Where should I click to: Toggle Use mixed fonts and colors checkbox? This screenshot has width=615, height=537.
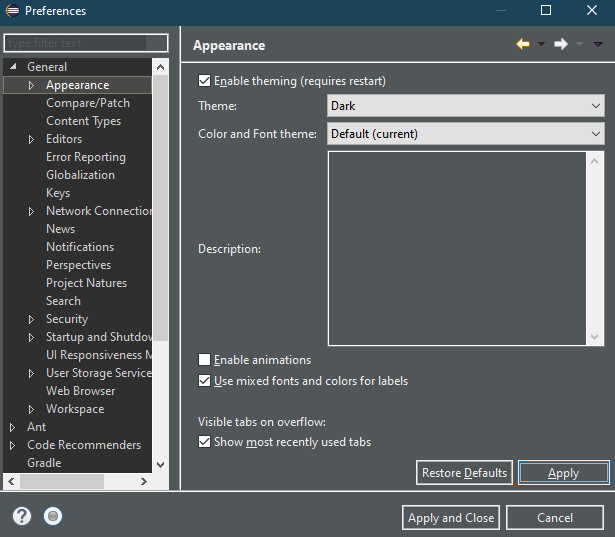point(205,381)
